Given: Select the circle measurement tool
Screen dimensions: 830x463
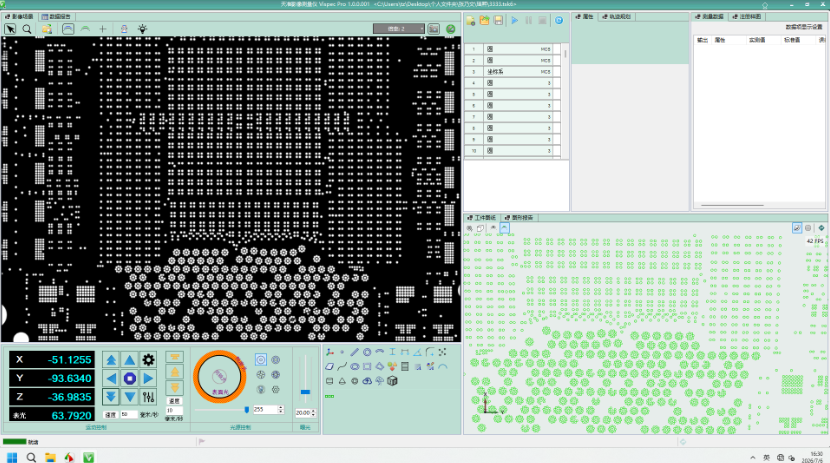Looking at the screenshot, I should [x=367, y=352].
